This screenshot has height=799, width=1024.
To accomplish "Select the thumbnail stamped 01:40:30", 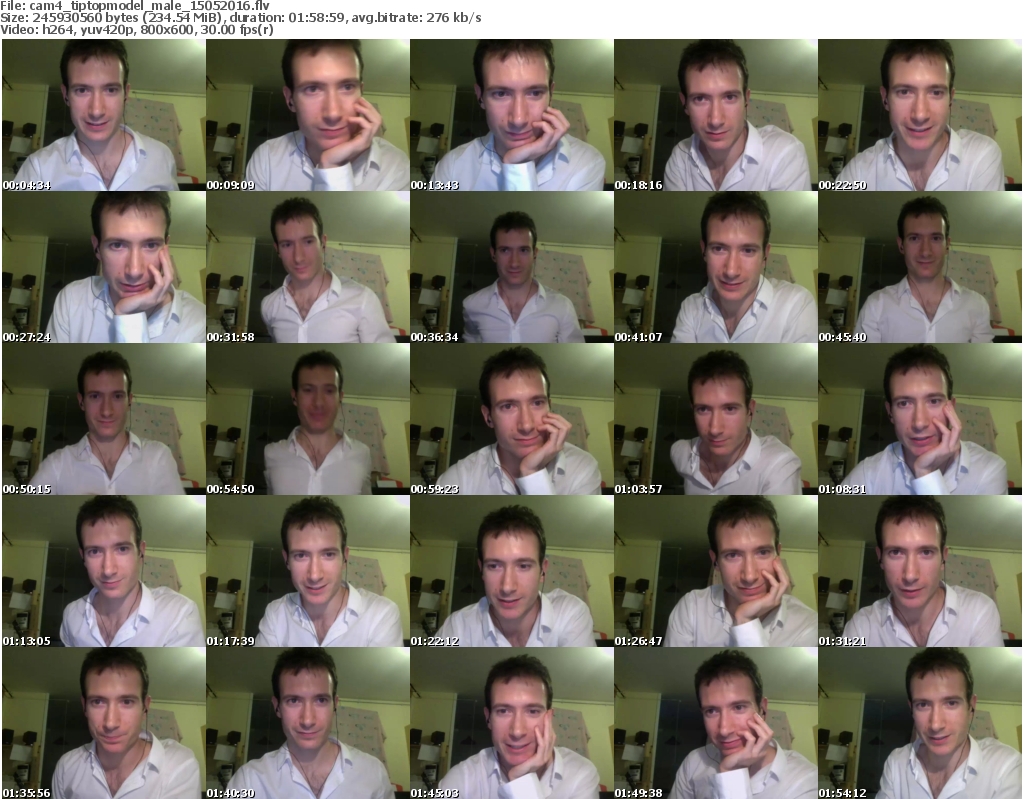I will [x=308, y=723].
